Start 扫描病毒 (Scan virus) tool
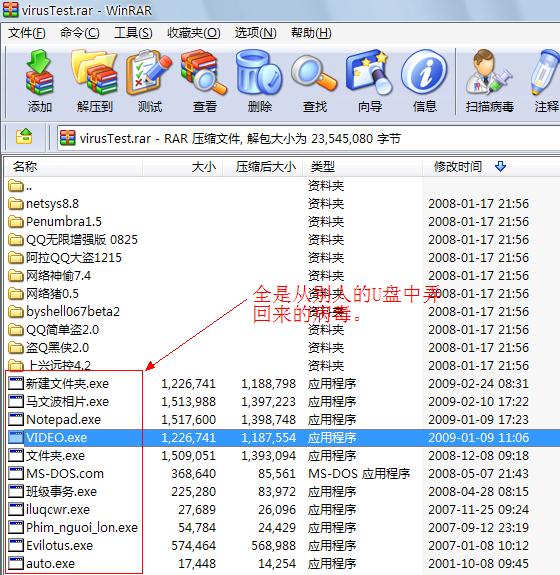 pyautogui.click(x=489, y=81)
